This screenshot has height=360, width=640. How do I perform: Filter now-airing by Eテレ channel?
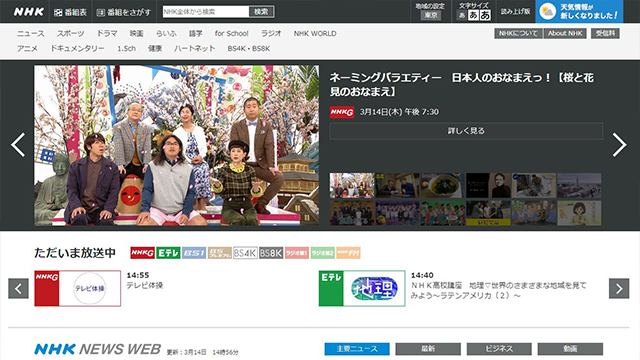[x=168, y=253]
